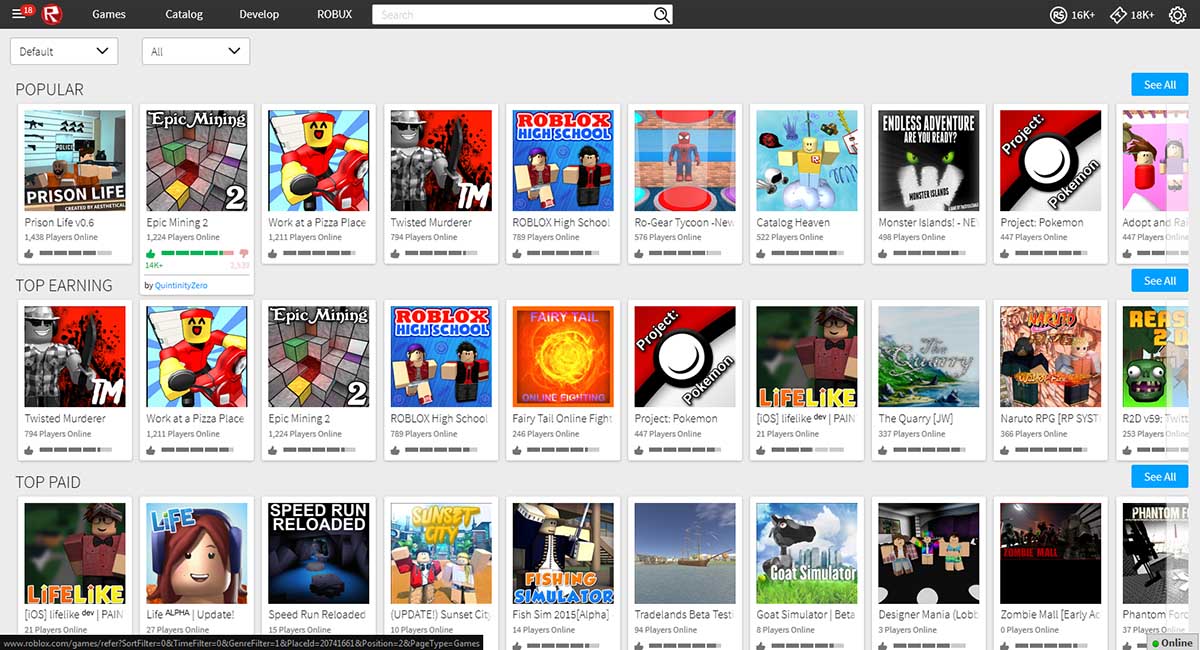Open the Speed Run Reloaded thumbnail
This screenshot has height=650, width=1200.
click(x=319, y=552)
